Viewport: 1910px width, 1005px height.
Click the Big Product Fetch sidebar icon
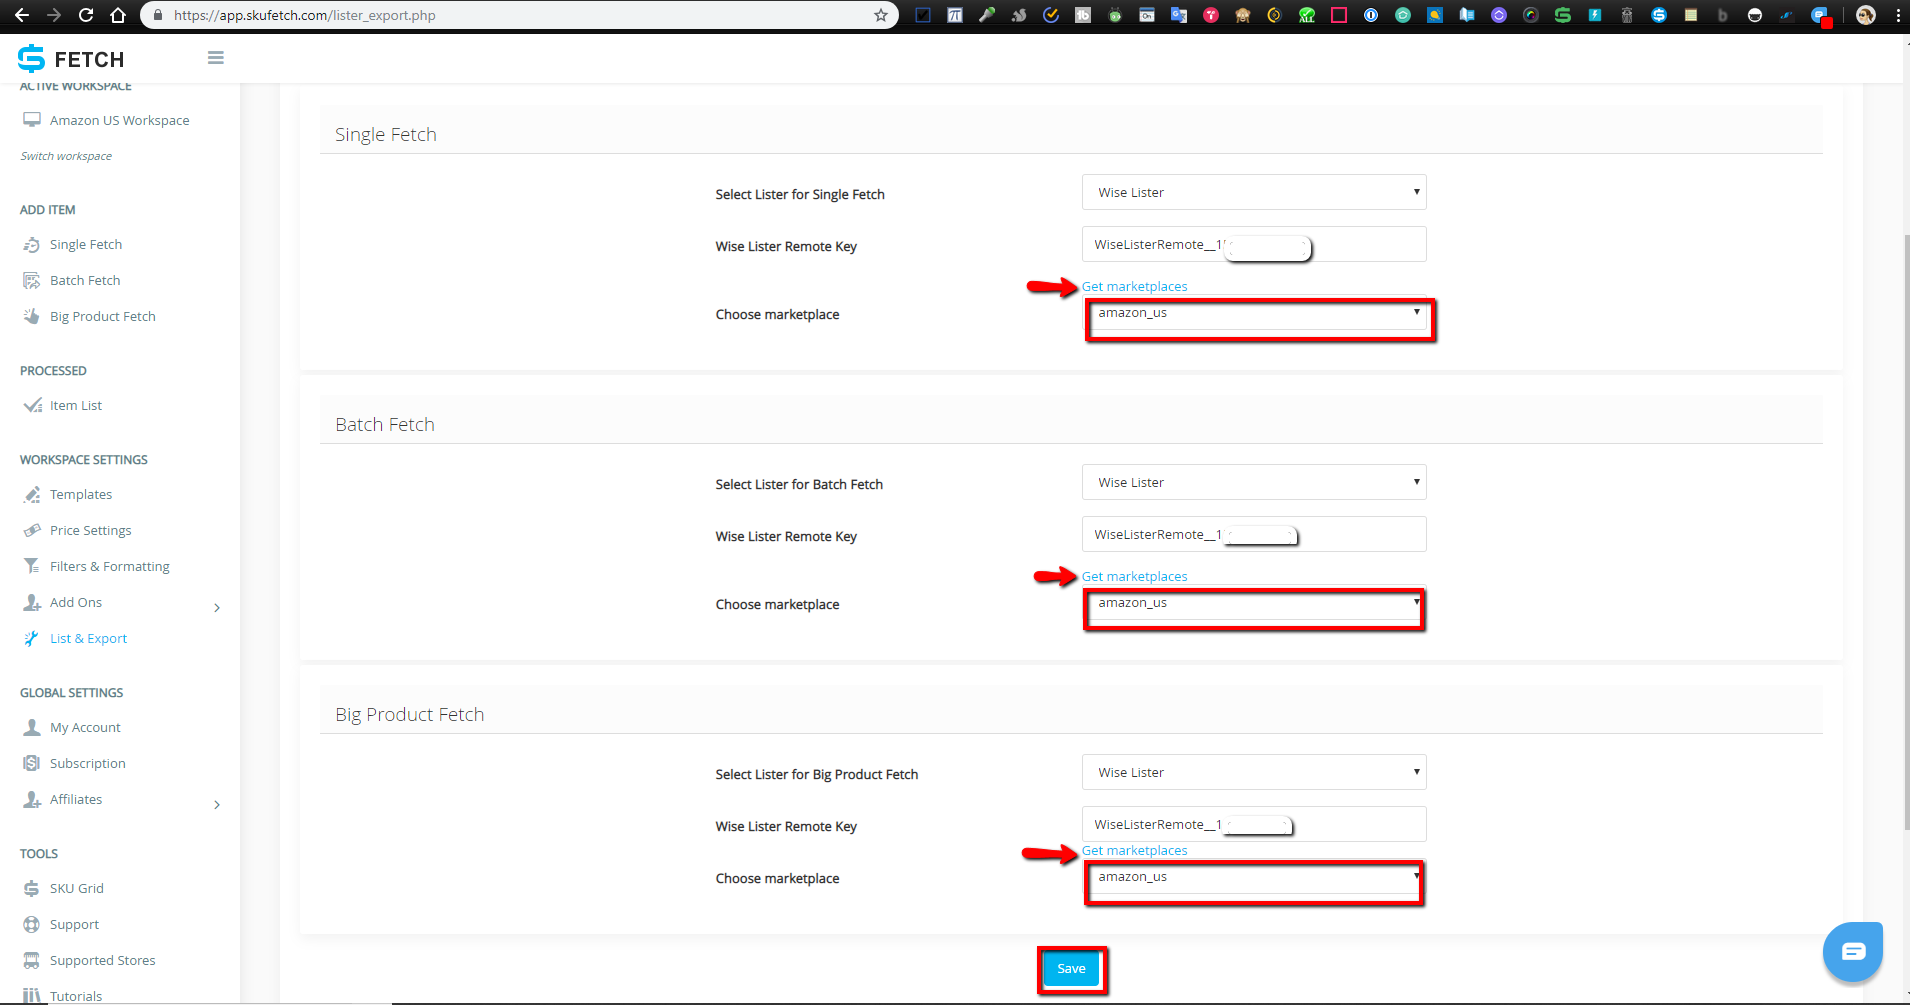pyautogui.click(x=32, y=317)
